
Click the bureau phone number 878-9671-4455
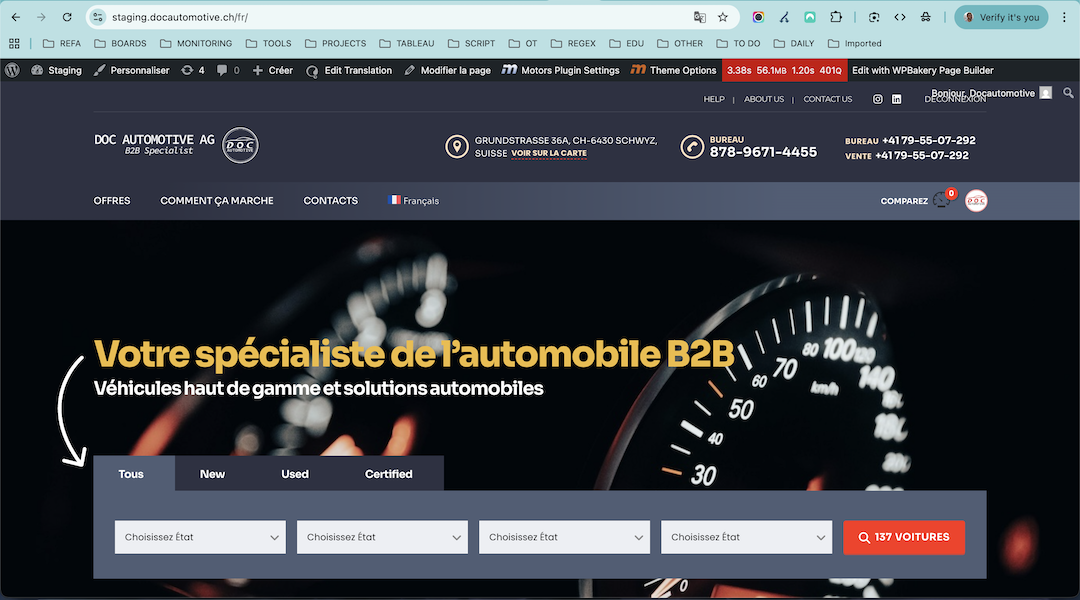[x=763, y=152]
